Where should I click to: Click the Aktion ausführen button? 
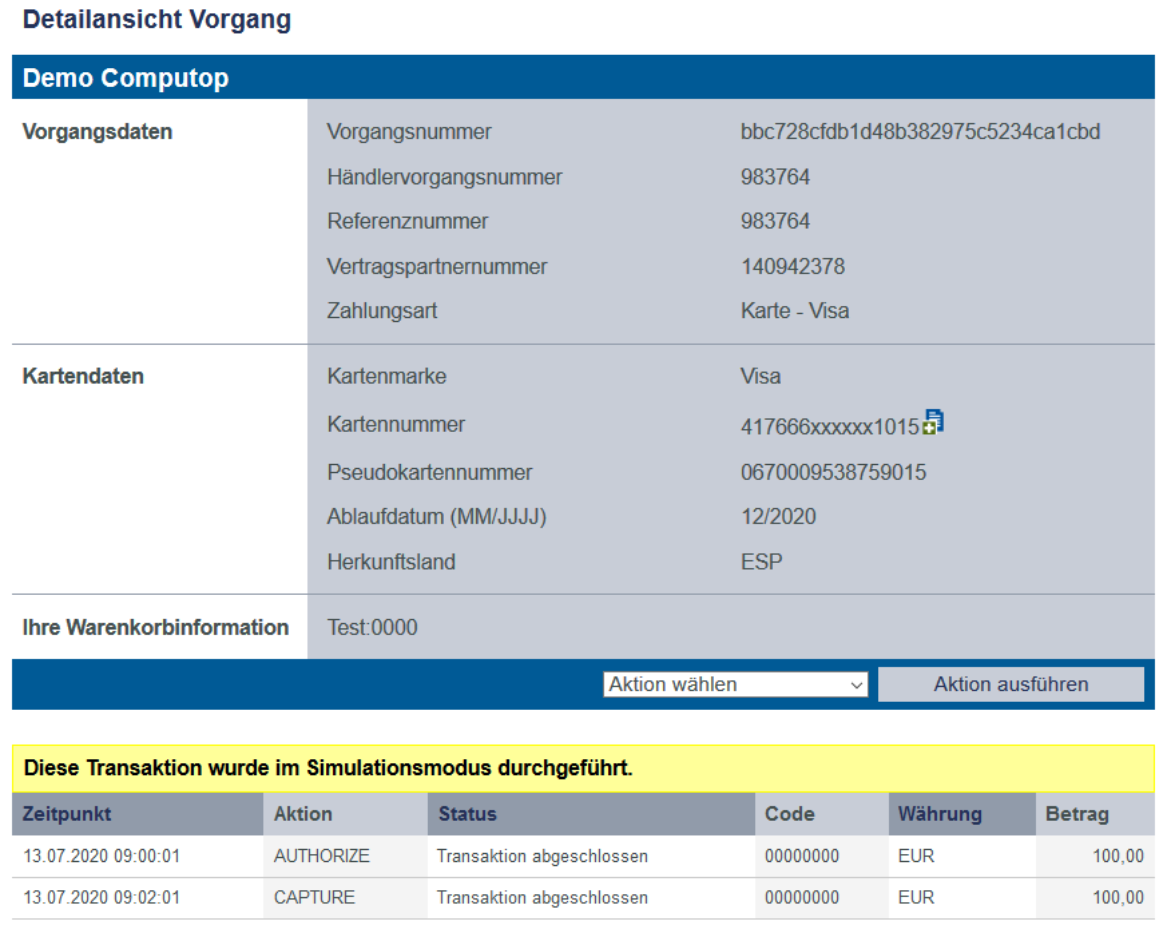click(x=1010, y=684)
